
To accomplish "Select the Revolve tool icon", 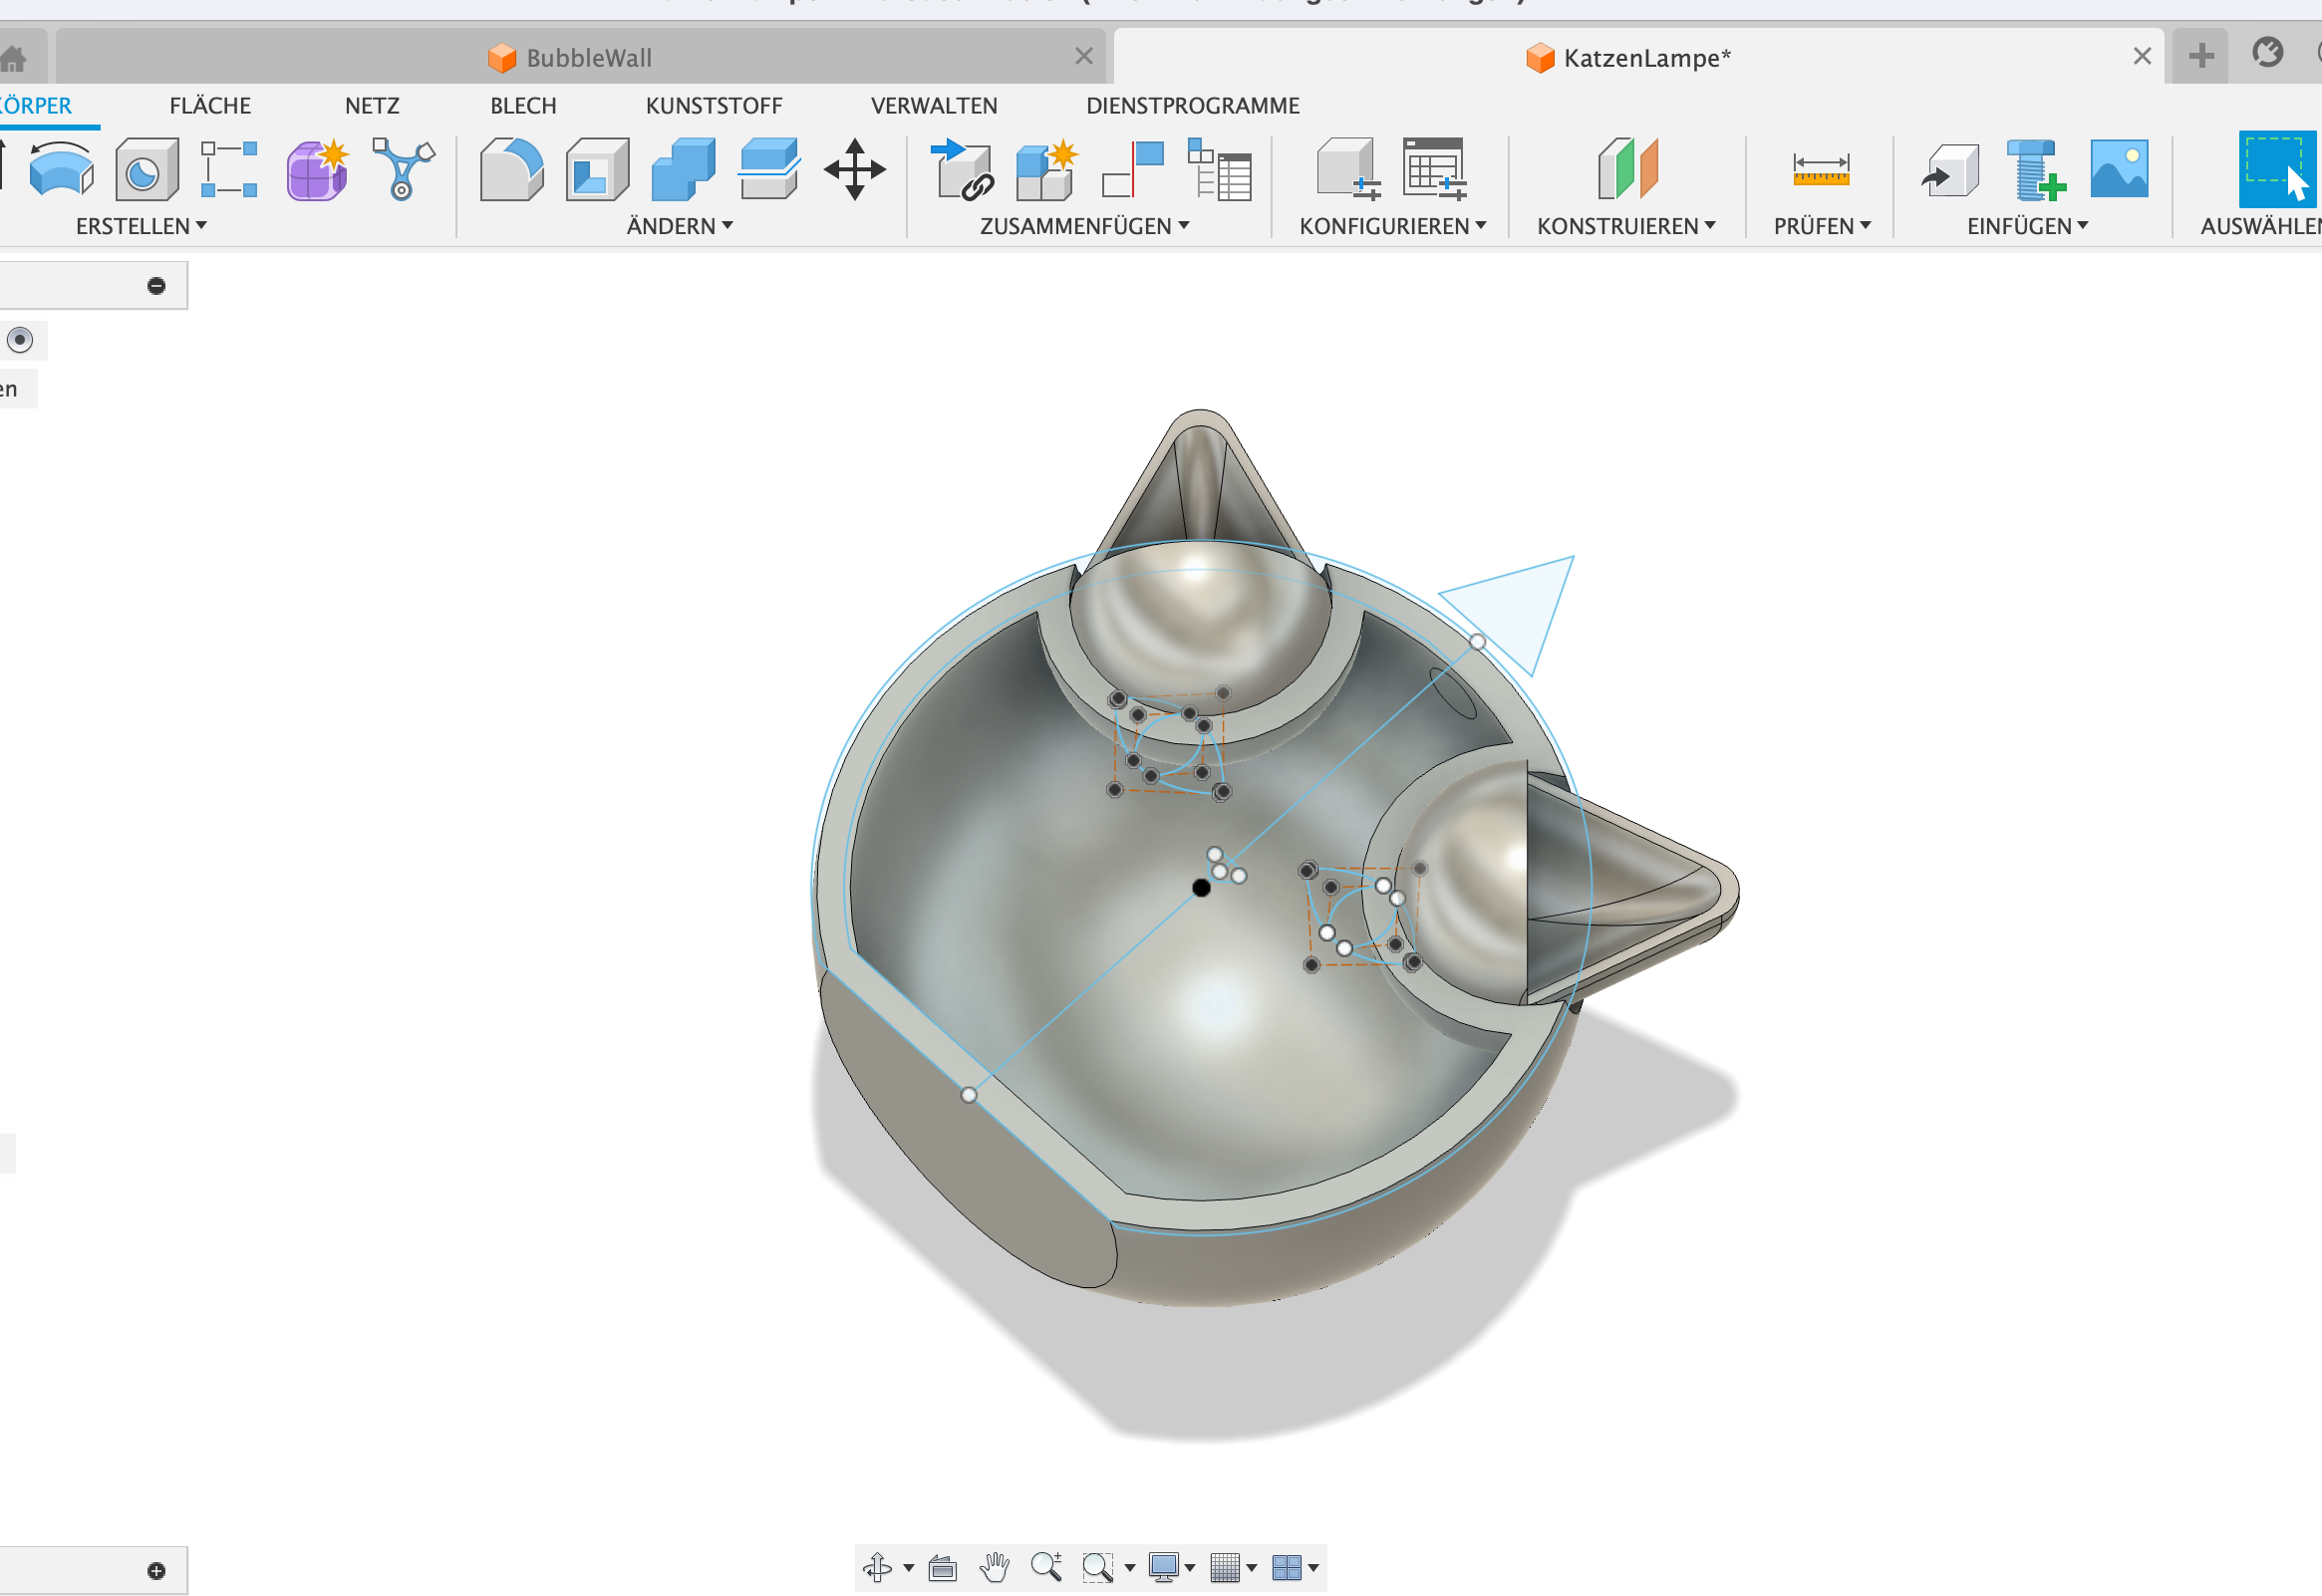I will point(61,169).
